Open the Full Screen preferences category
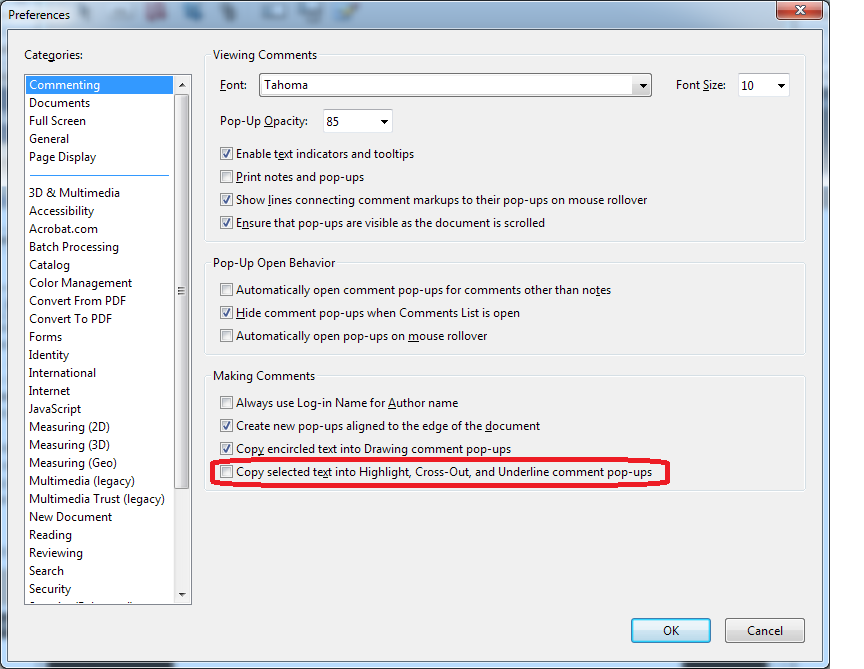The width and height of the screenshot is (864, 669). [57, 120]
